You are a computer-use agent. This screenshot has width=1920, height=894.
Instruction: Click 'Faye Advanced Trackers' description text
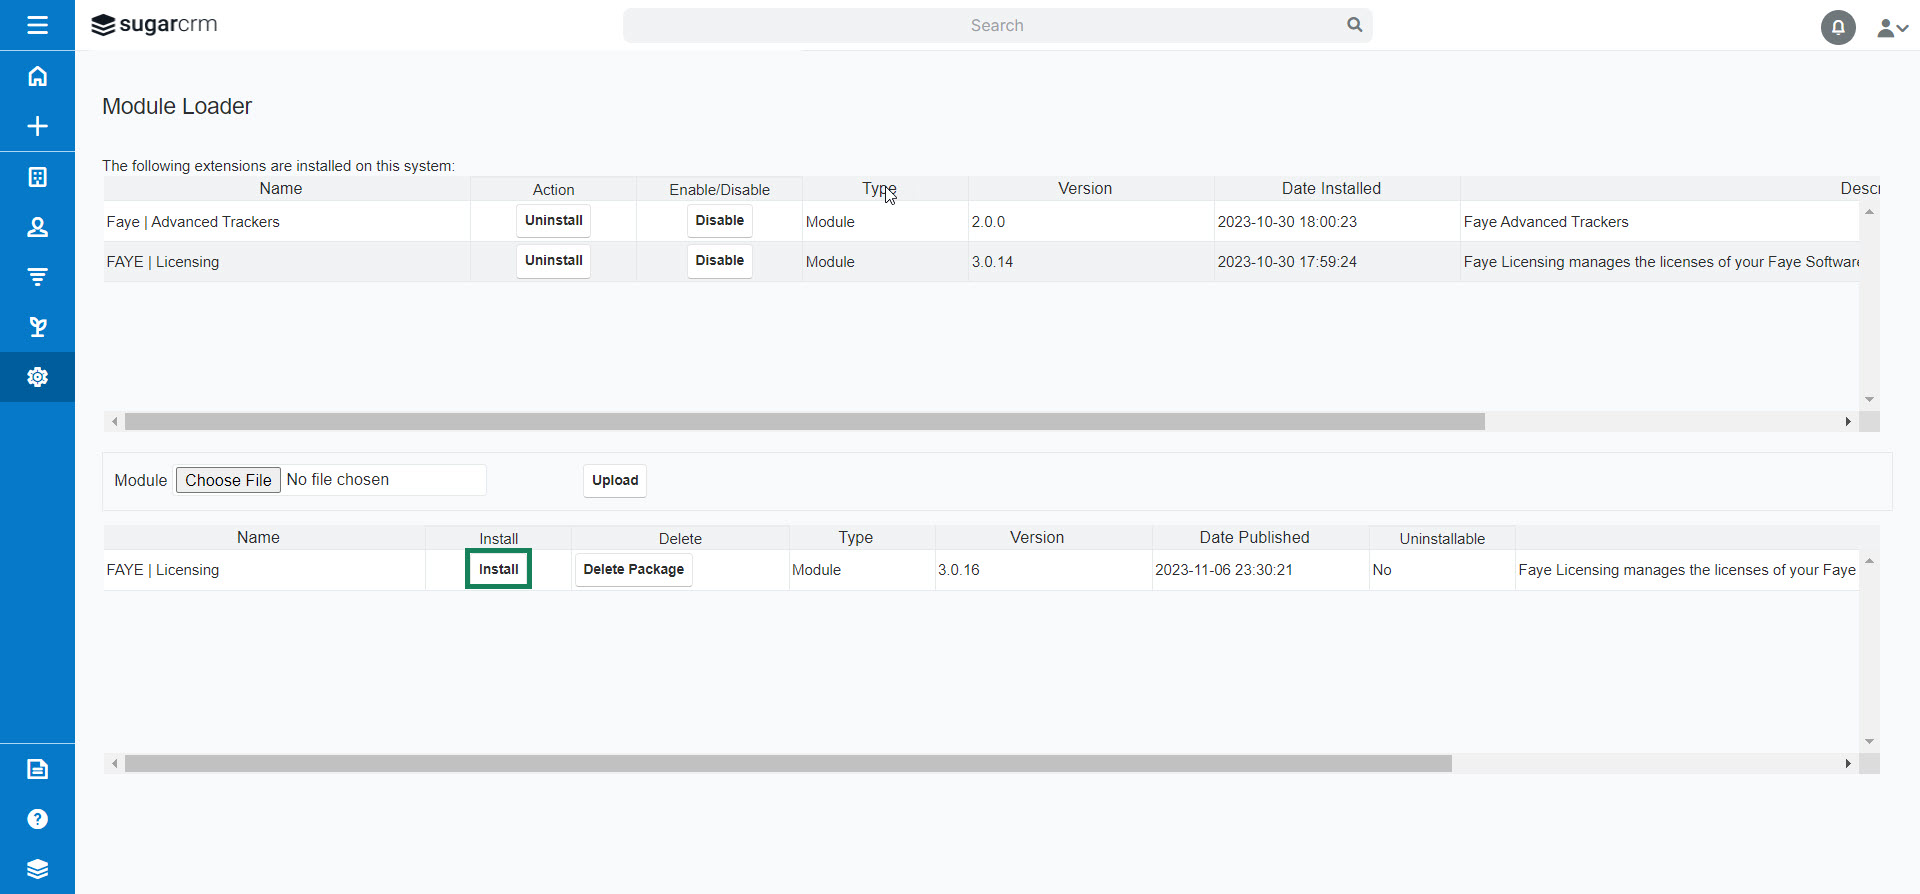[x=1546, y=222]
